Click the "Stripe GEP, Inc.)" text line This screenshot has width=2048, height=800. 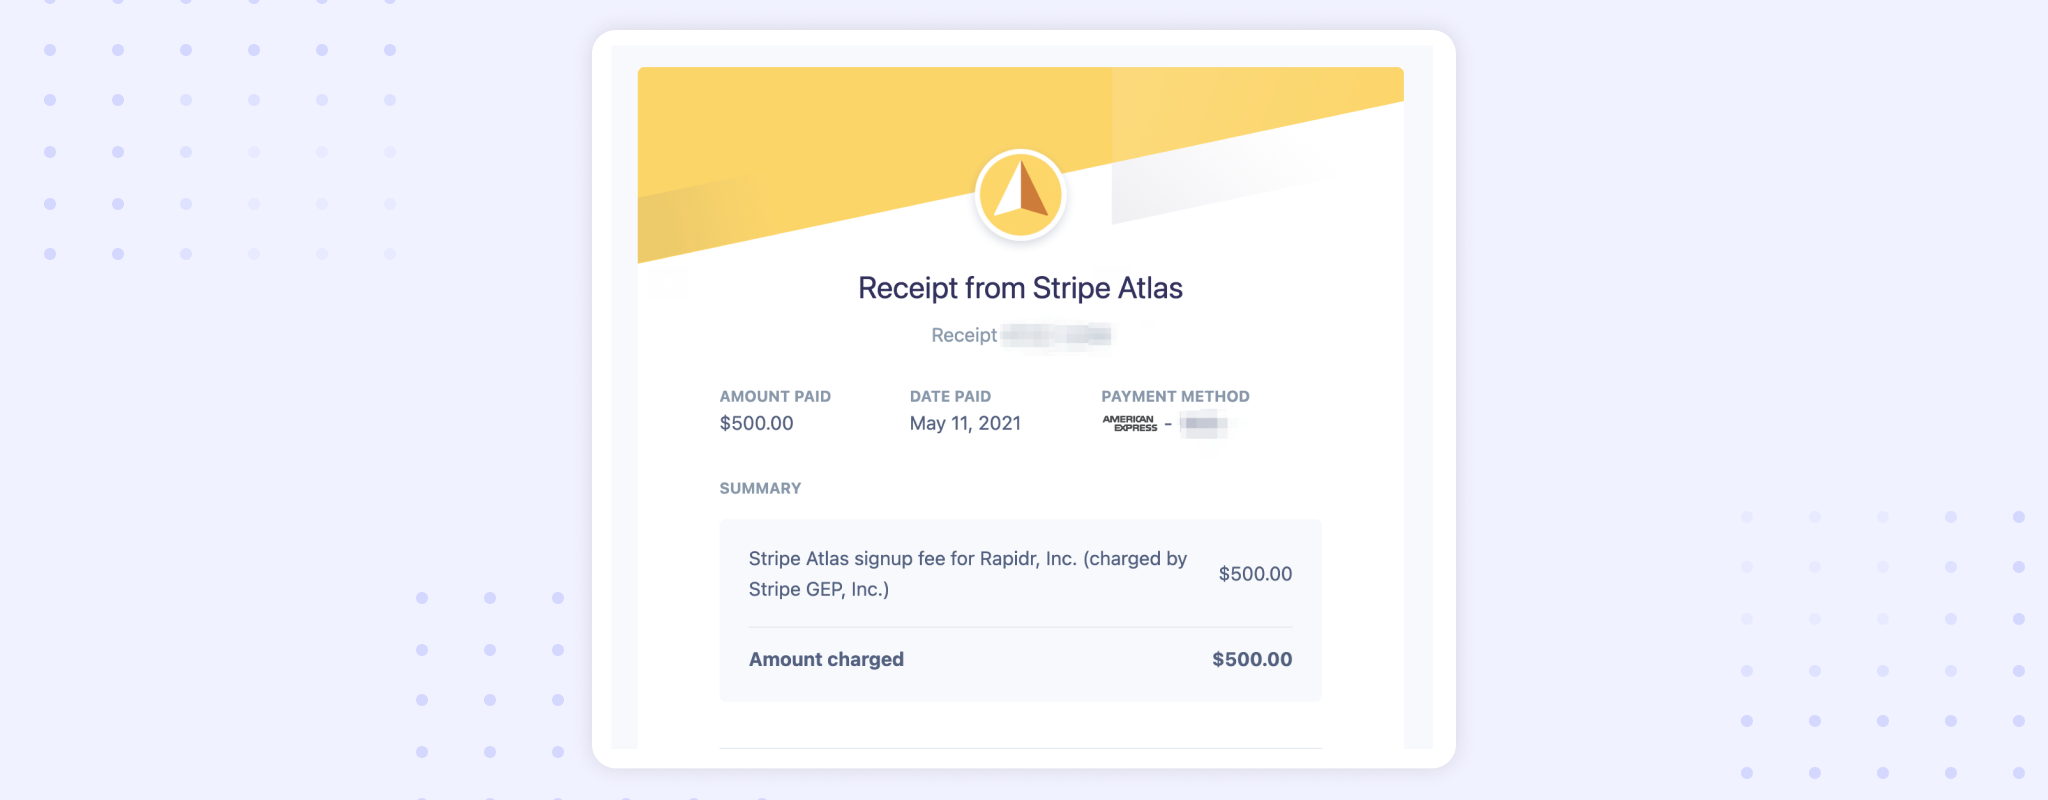click(819, 589)
